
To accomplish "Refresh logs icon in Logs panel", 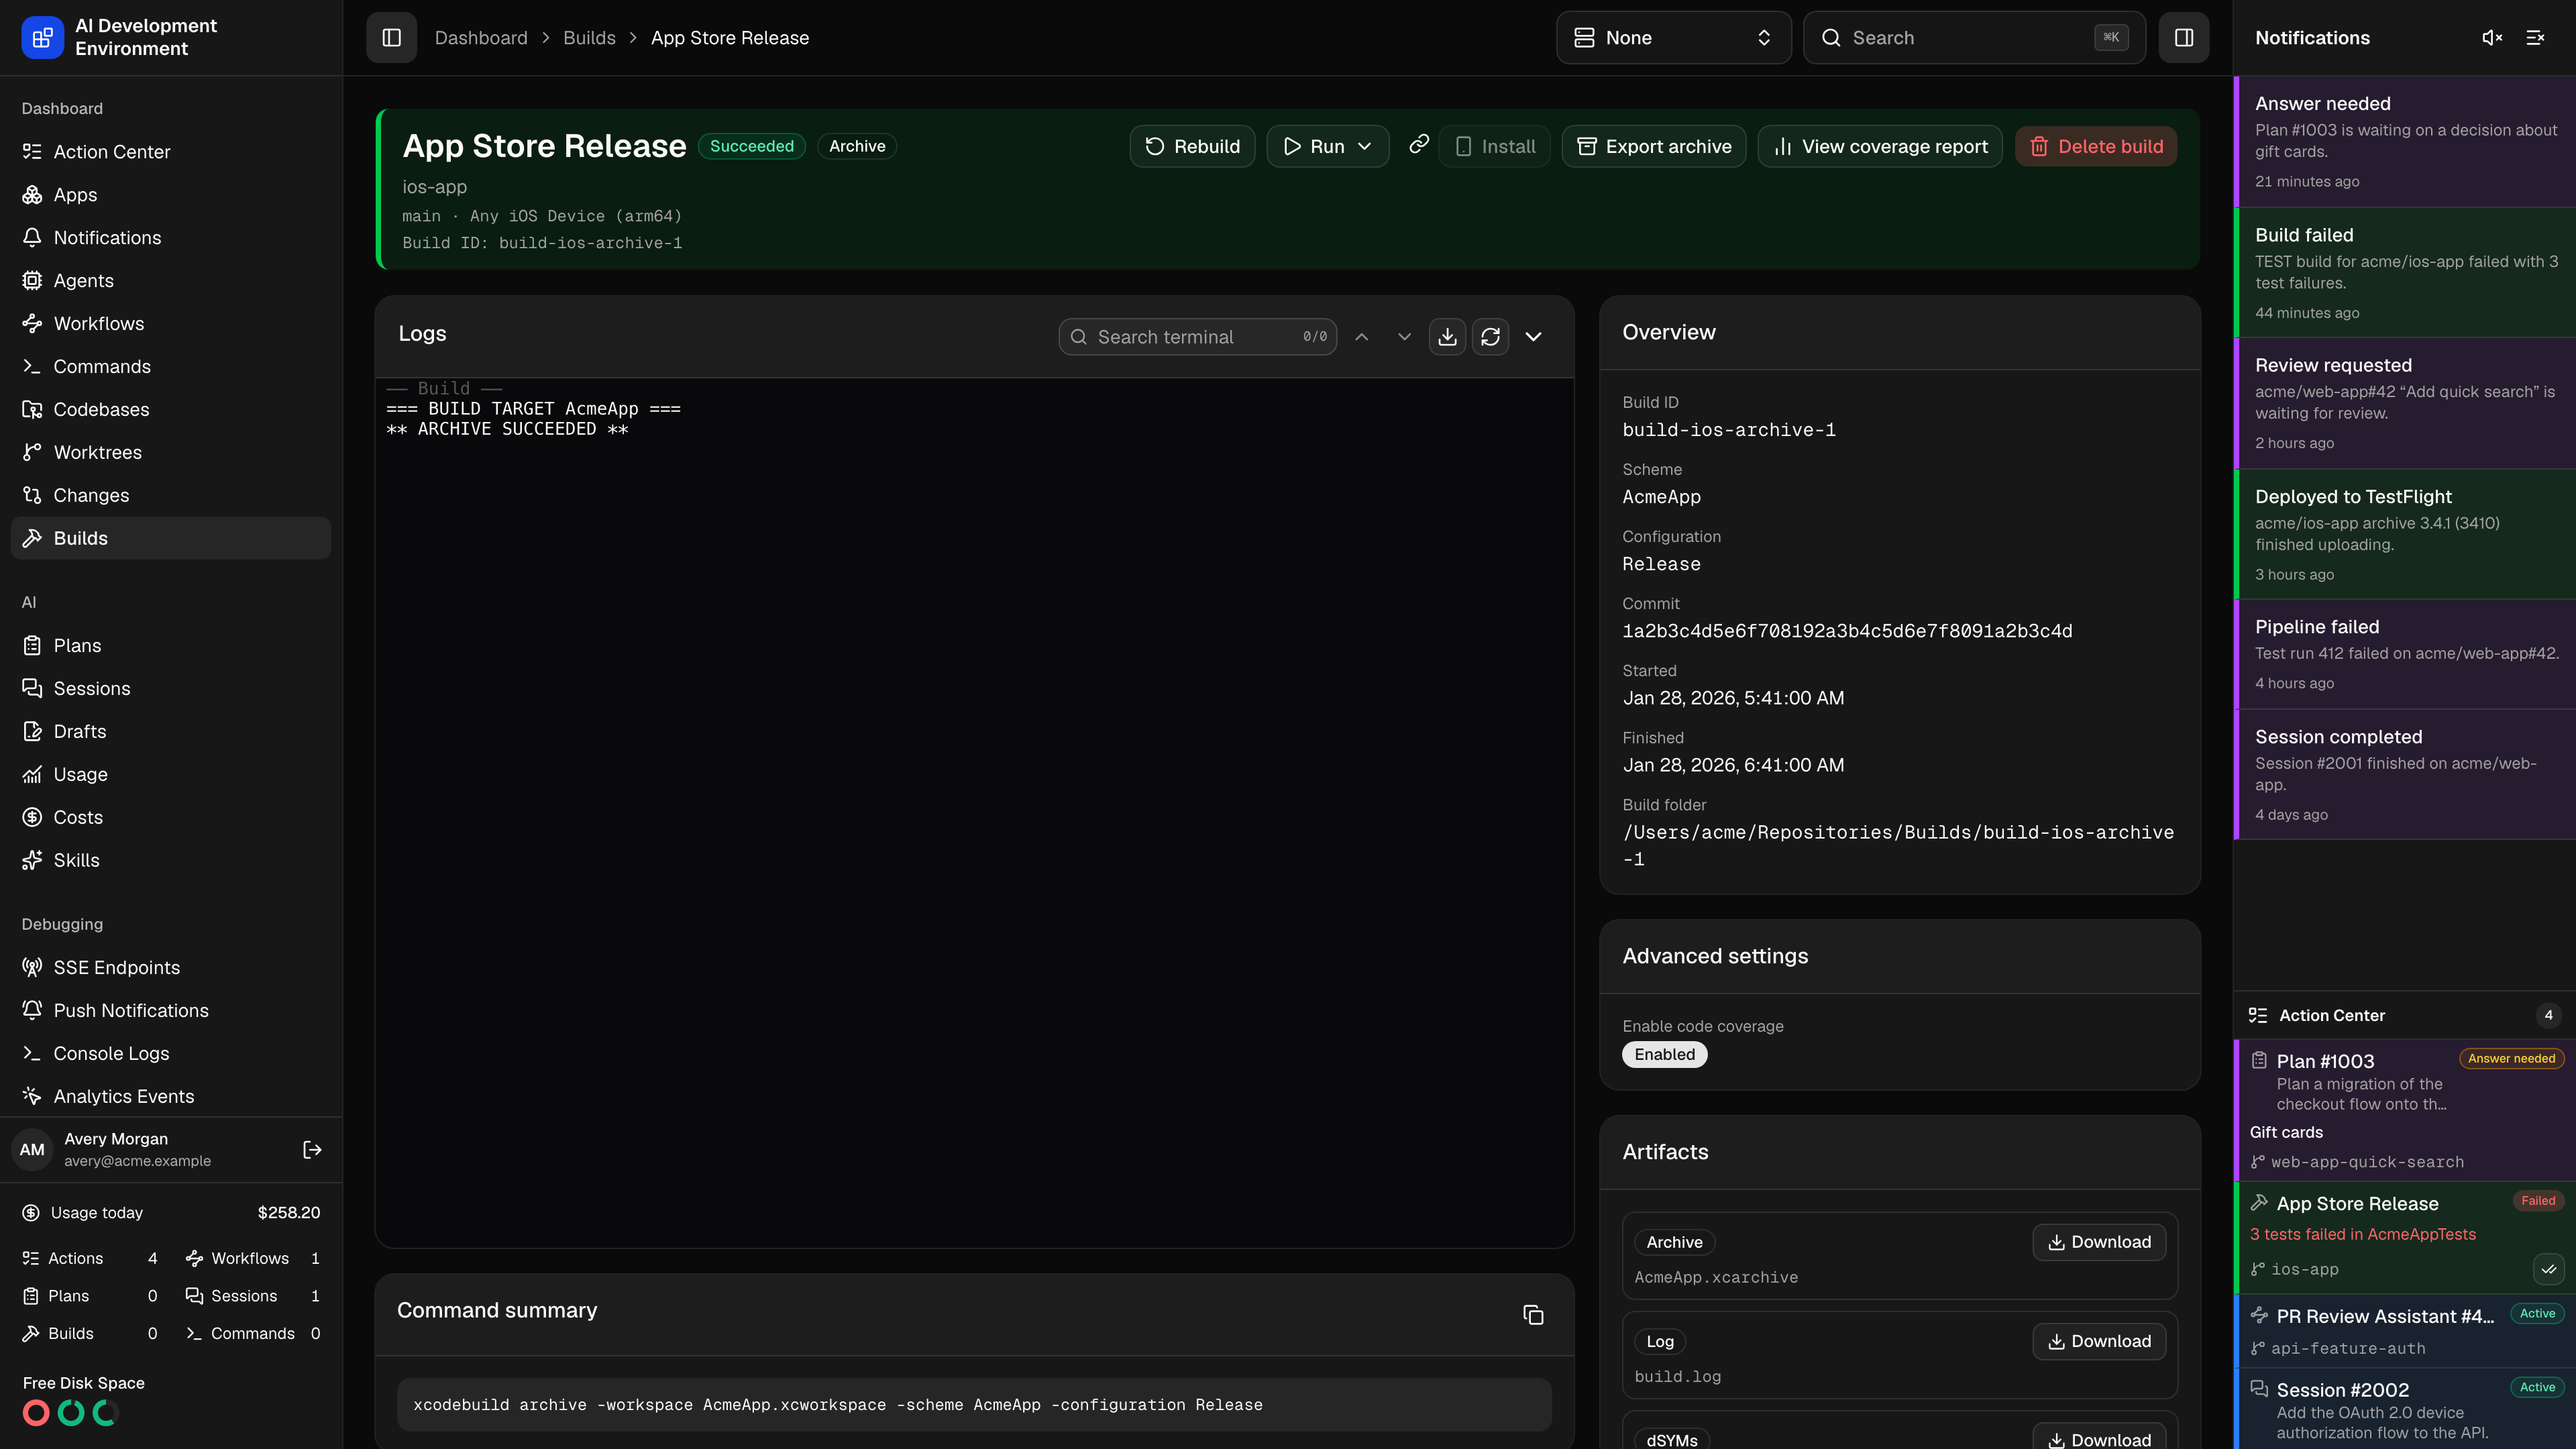I will click(1490, 337).
